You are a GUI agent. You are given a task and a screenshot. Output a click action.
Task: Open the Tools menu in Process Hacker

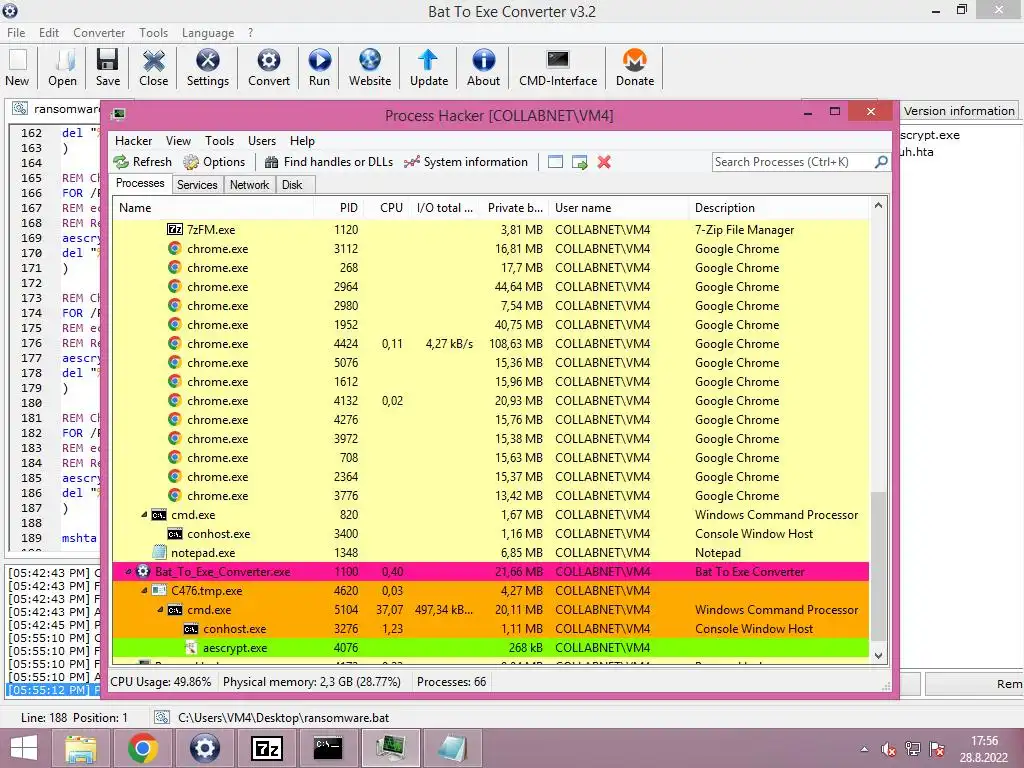click(219, 141)
